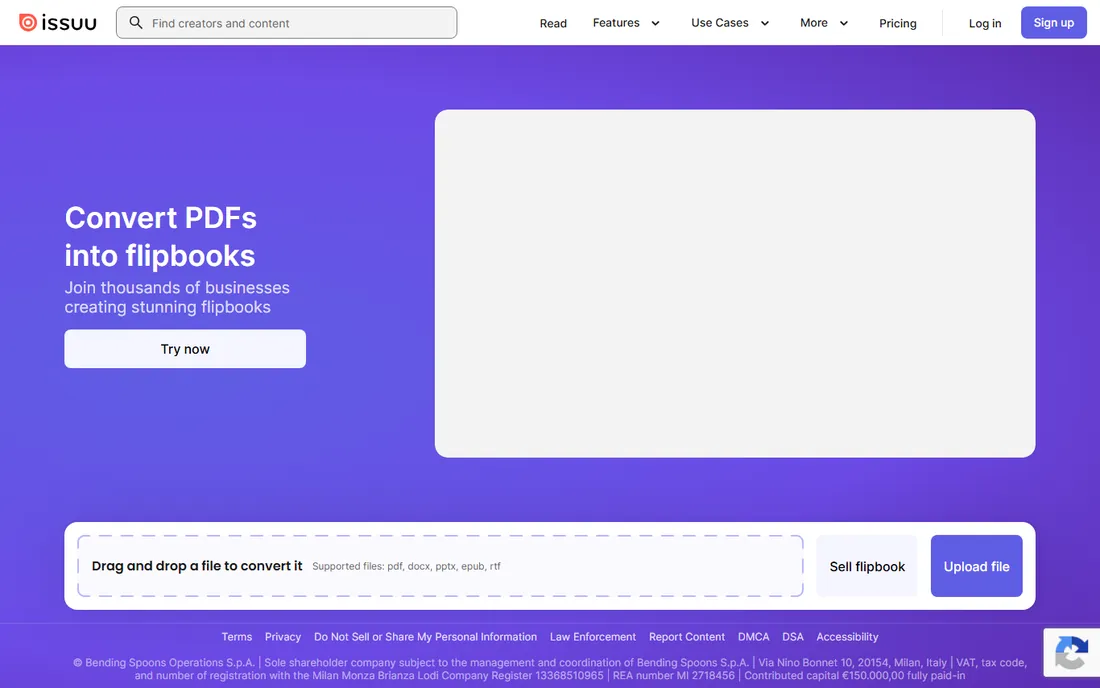Expand the Features dropdown chevron
1100x688 pixels.
(655, 23)
